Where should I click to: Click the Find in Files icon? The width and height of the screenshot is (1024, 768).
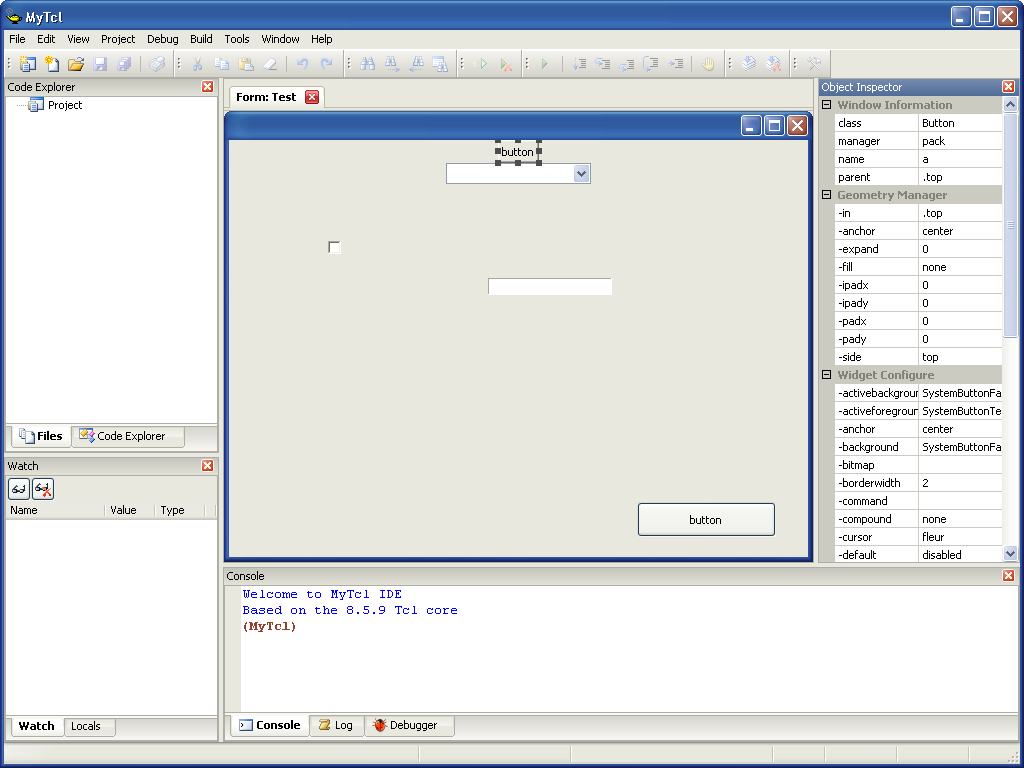click(x=440, y=64)
